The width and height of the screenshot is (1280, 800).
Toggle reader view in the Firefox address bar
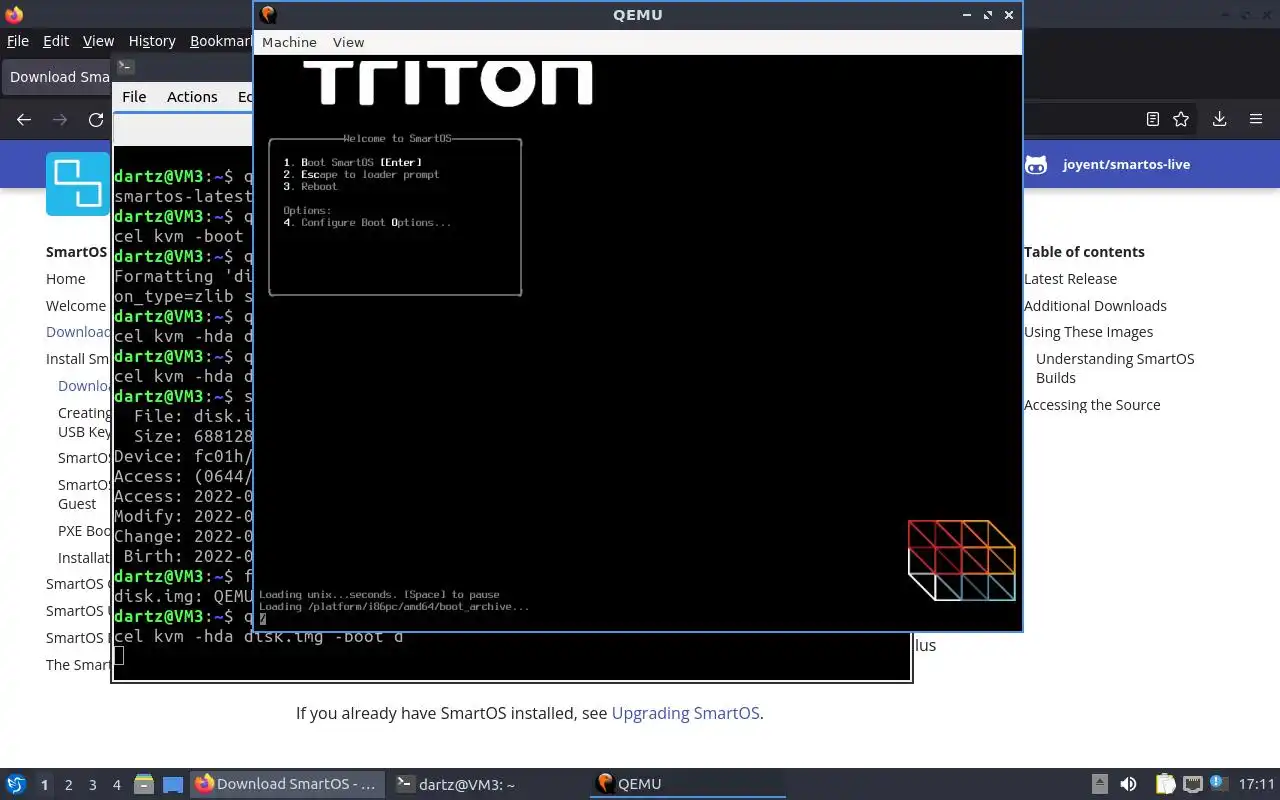(1153, 119)
